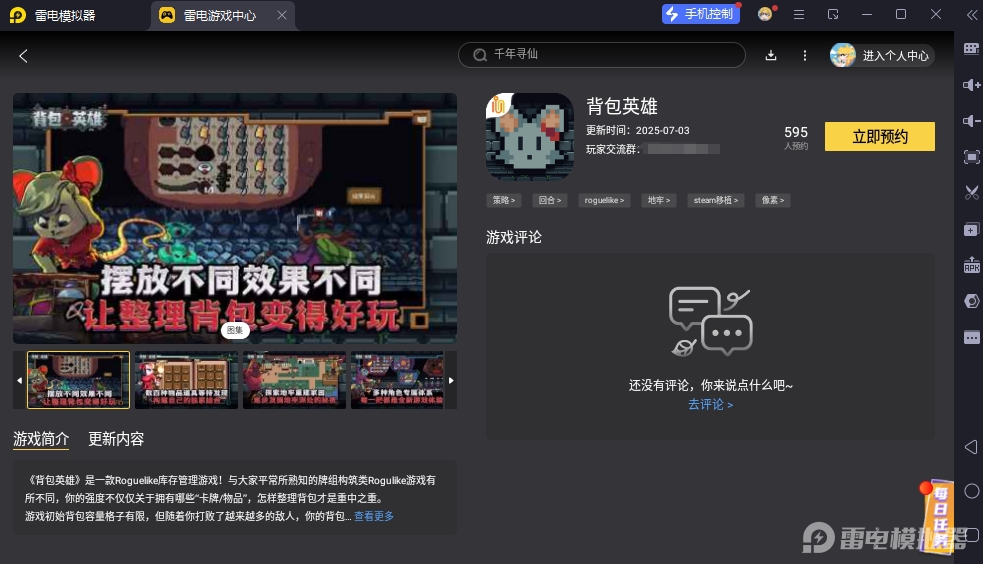983x564 pixels.
Task: Open more tools dots icon in sidebar
Action: click(971, 337)
